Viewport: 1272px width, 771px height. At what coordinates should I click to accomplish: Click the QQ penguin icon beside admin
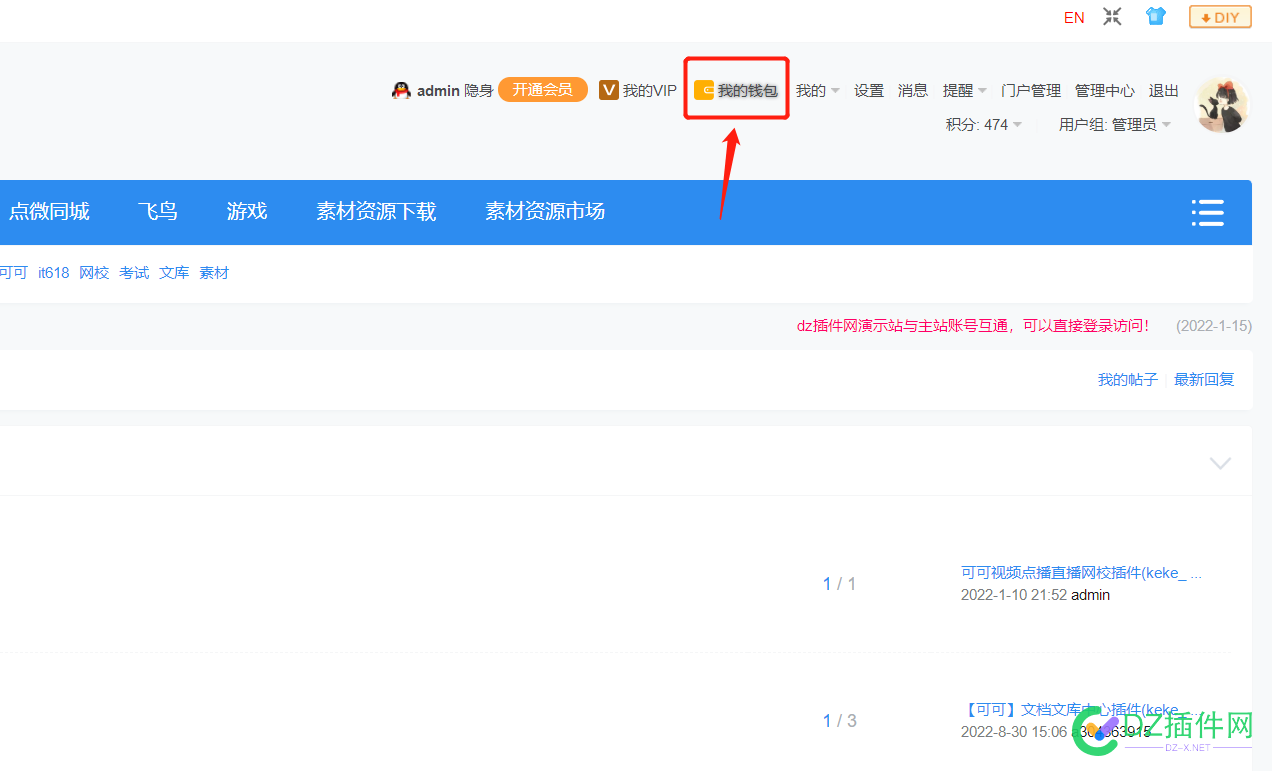pos(399,90)
